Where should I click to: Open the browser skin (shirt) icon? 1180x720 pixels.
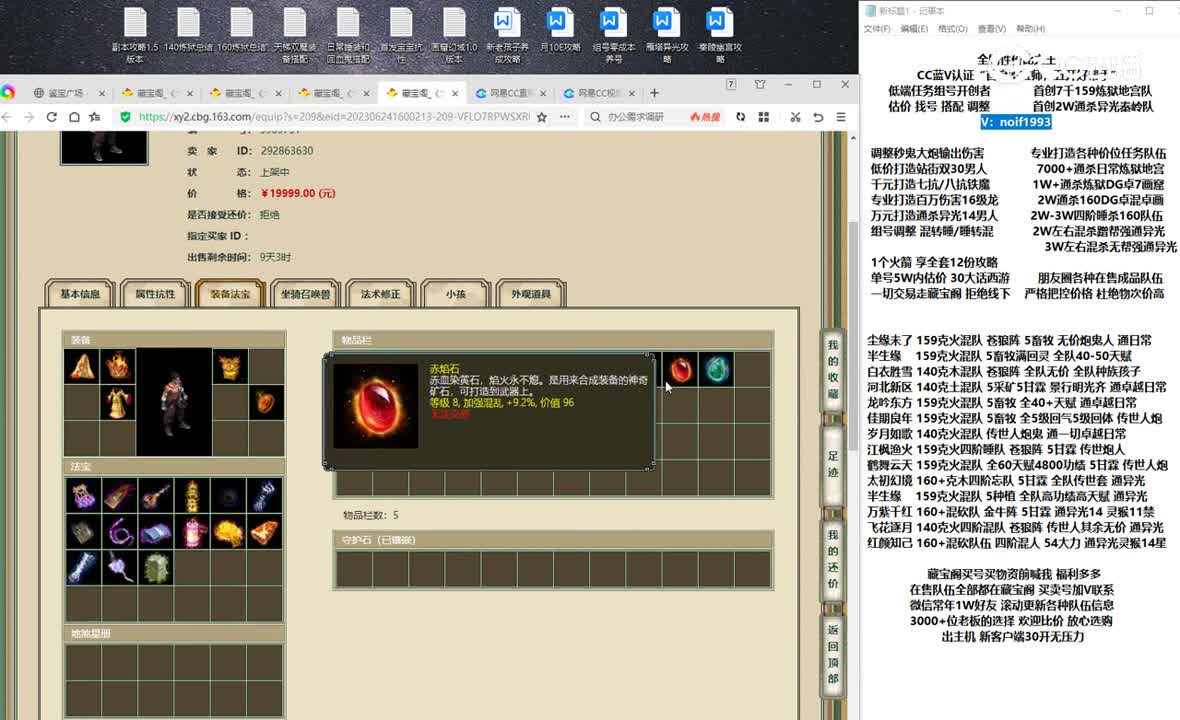760,84
